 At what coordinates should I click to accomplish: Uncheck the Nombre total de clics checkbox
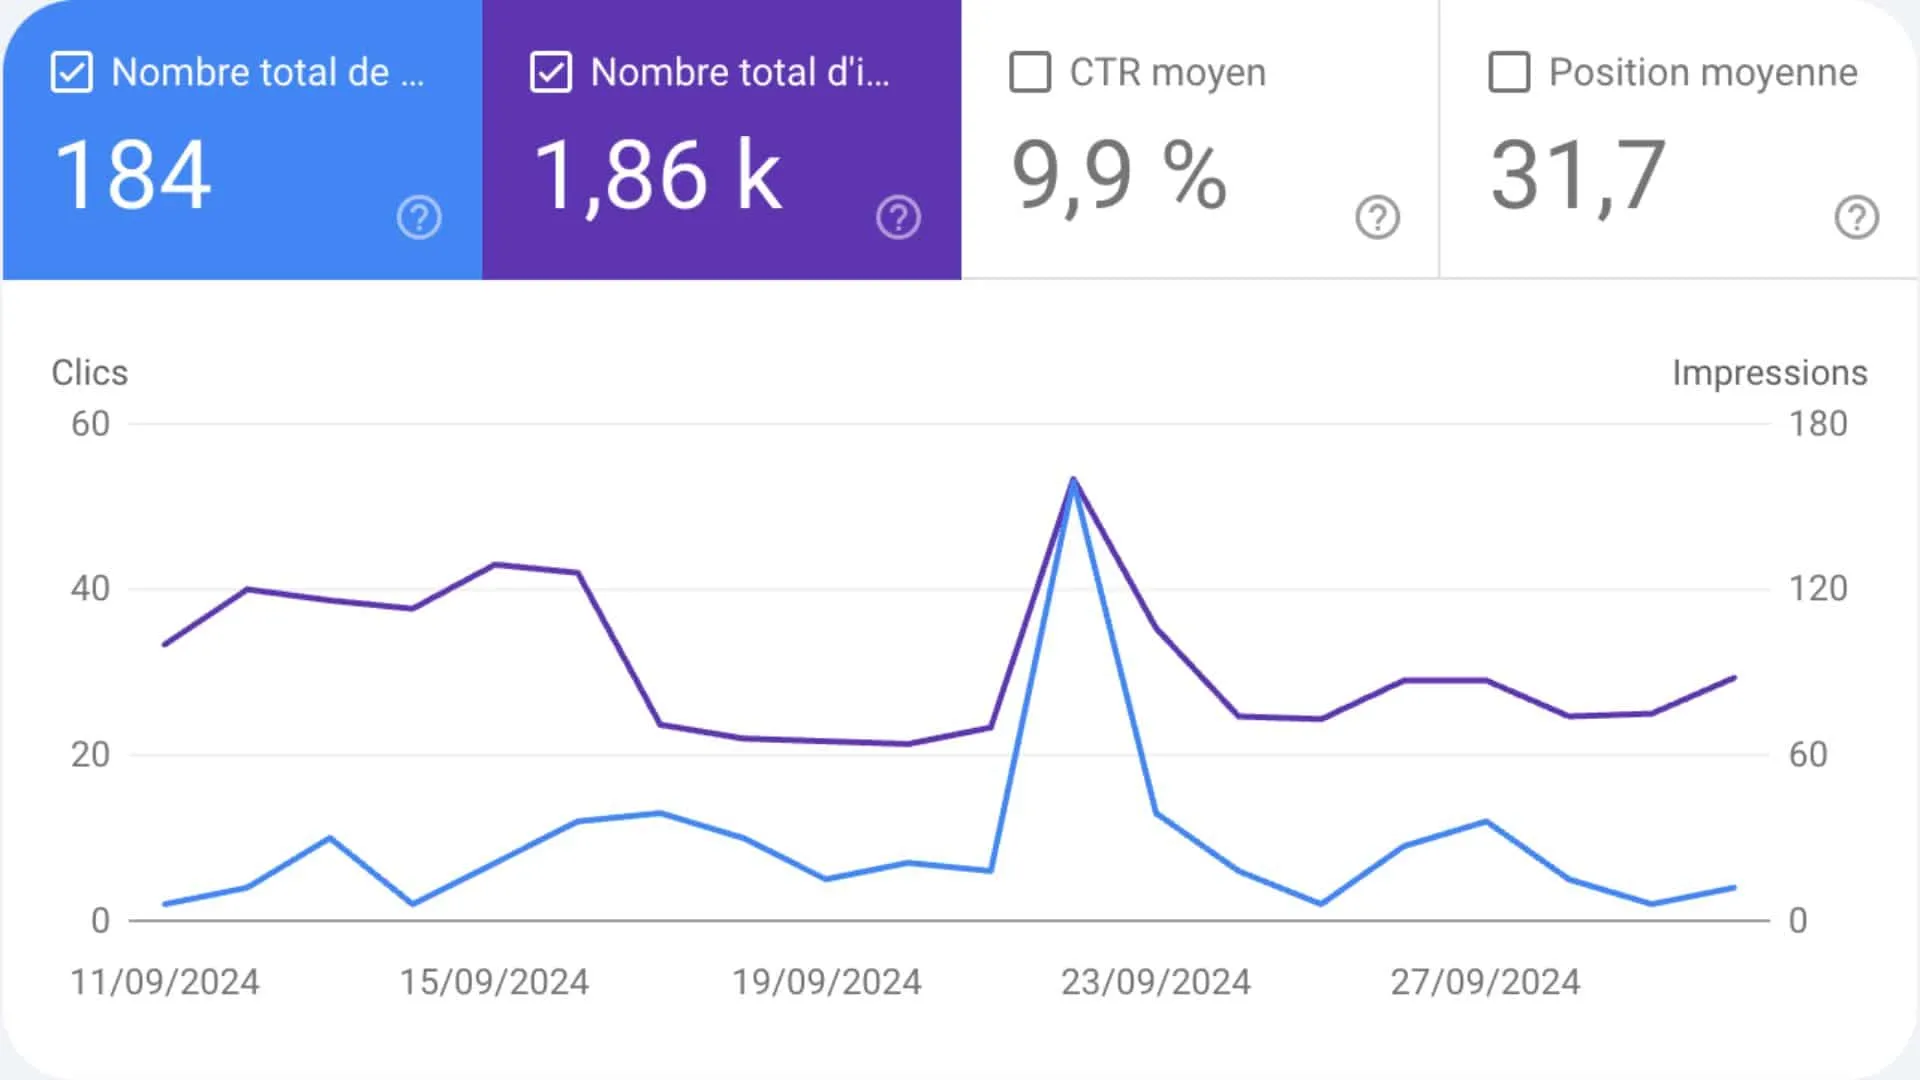pos(72,72)
